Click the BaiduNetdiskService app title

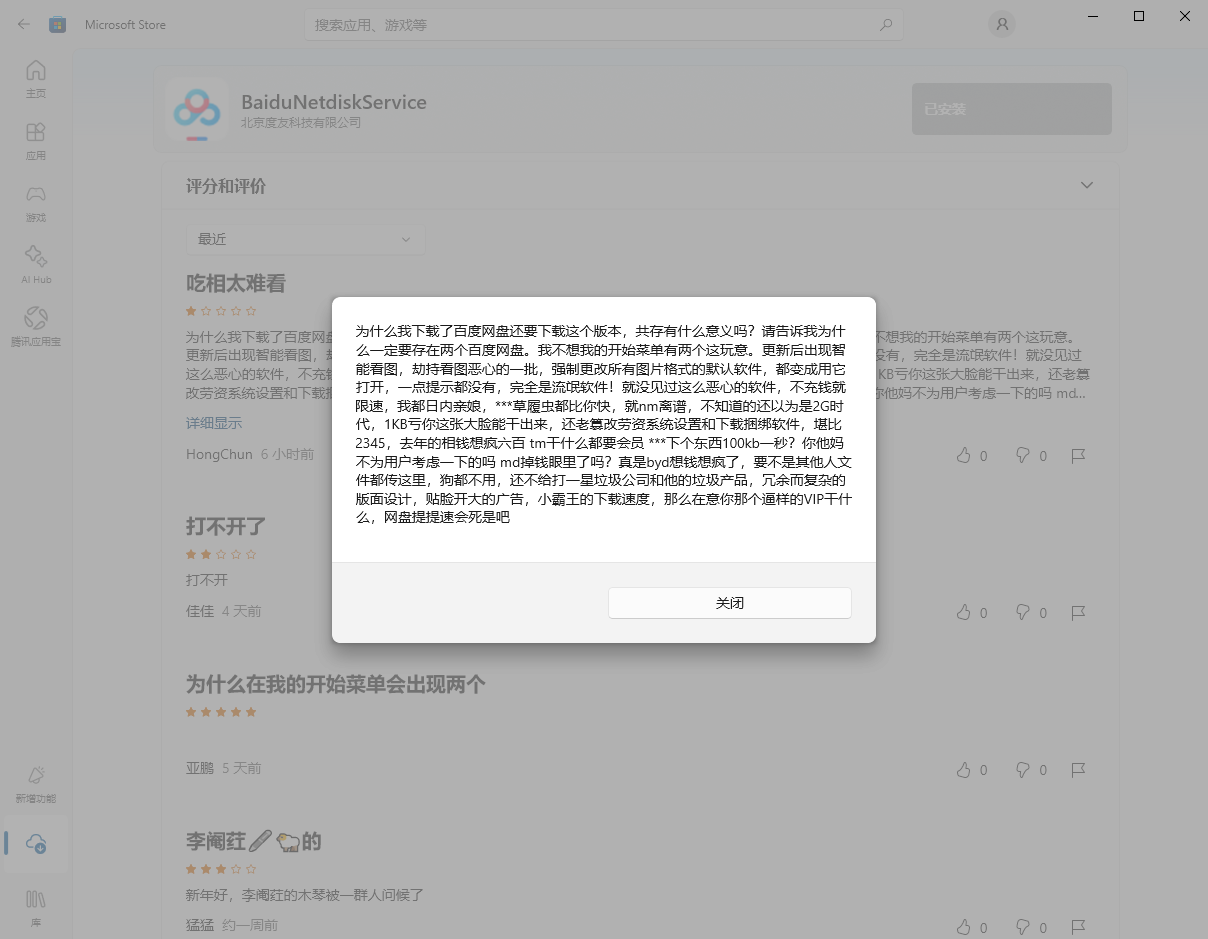point(334,102)
